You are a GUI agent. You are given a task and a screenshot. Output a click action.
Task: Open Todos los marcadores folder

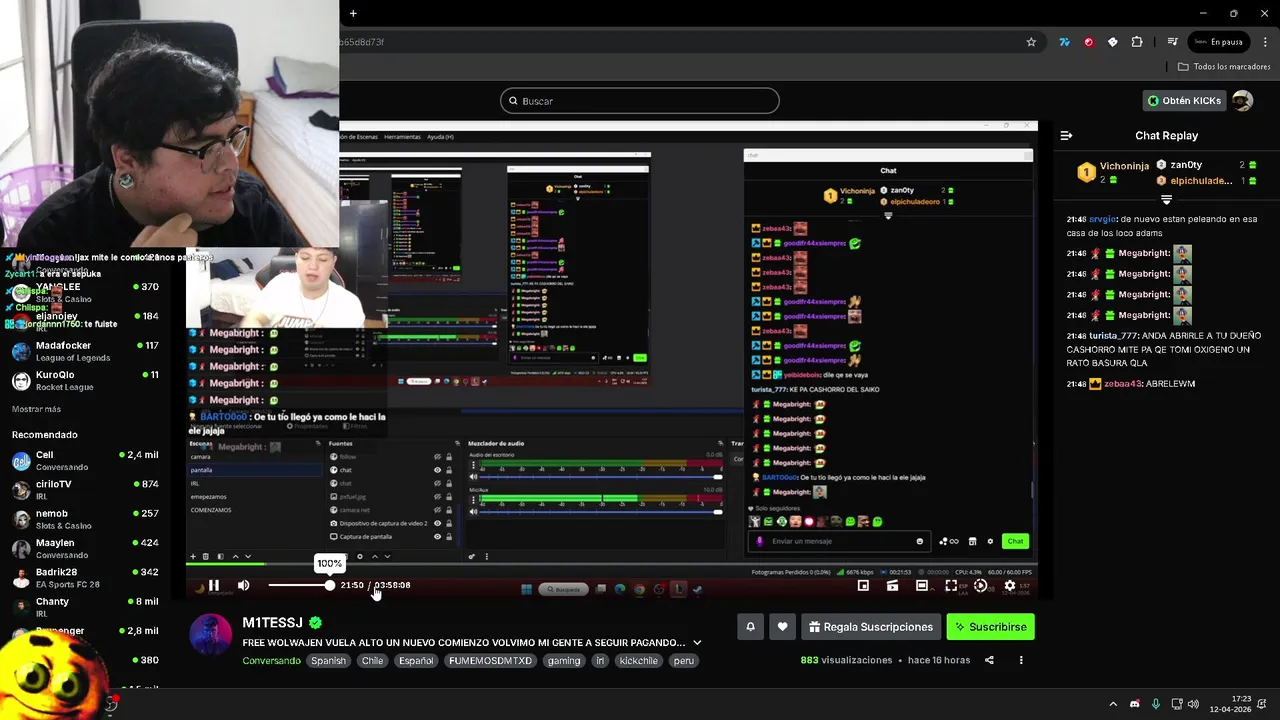click(x=1224, y=67)
